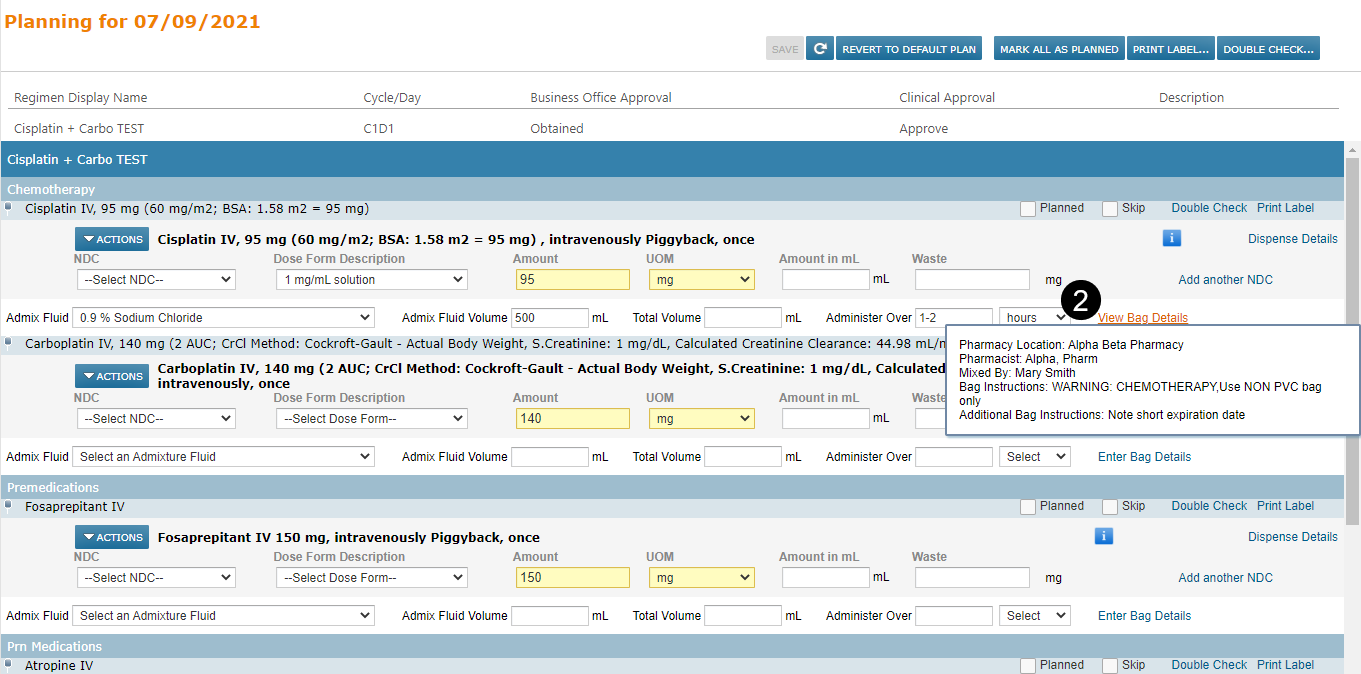Click the Fosaprepitant blue info icon
1361x674 pixels.
pyautogui.click(x=1103, y=536)
